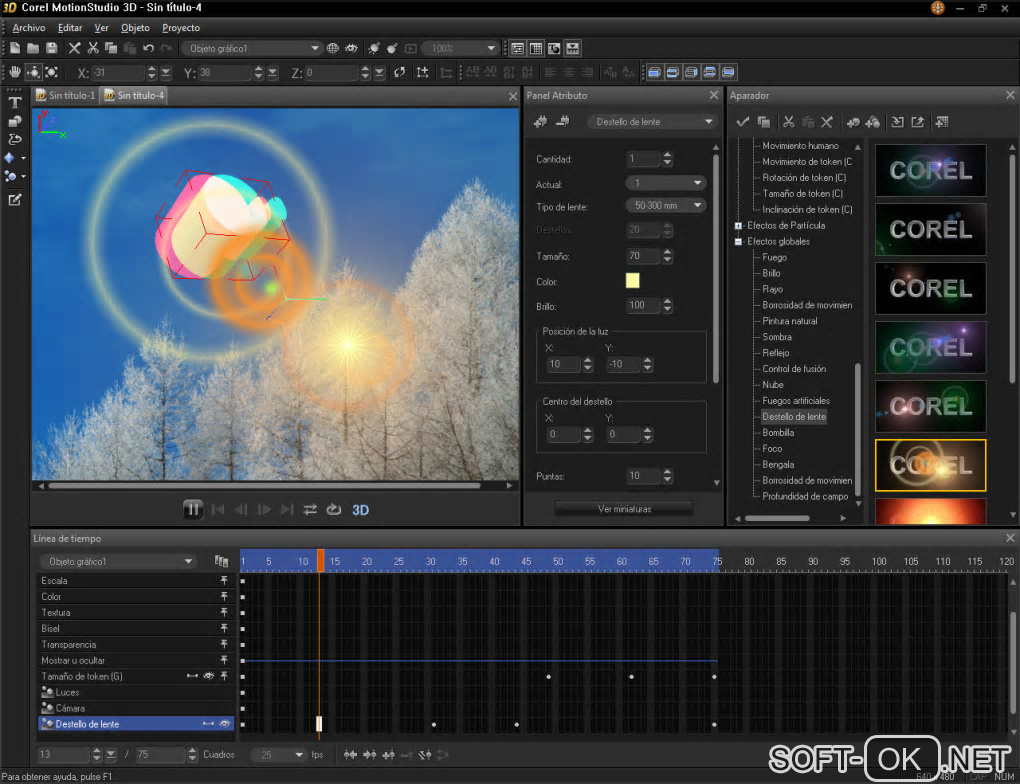The width and height of the screenshot is (1020, 784).
Task: Toggle the pin on Textura track
Action: point(224,612)
